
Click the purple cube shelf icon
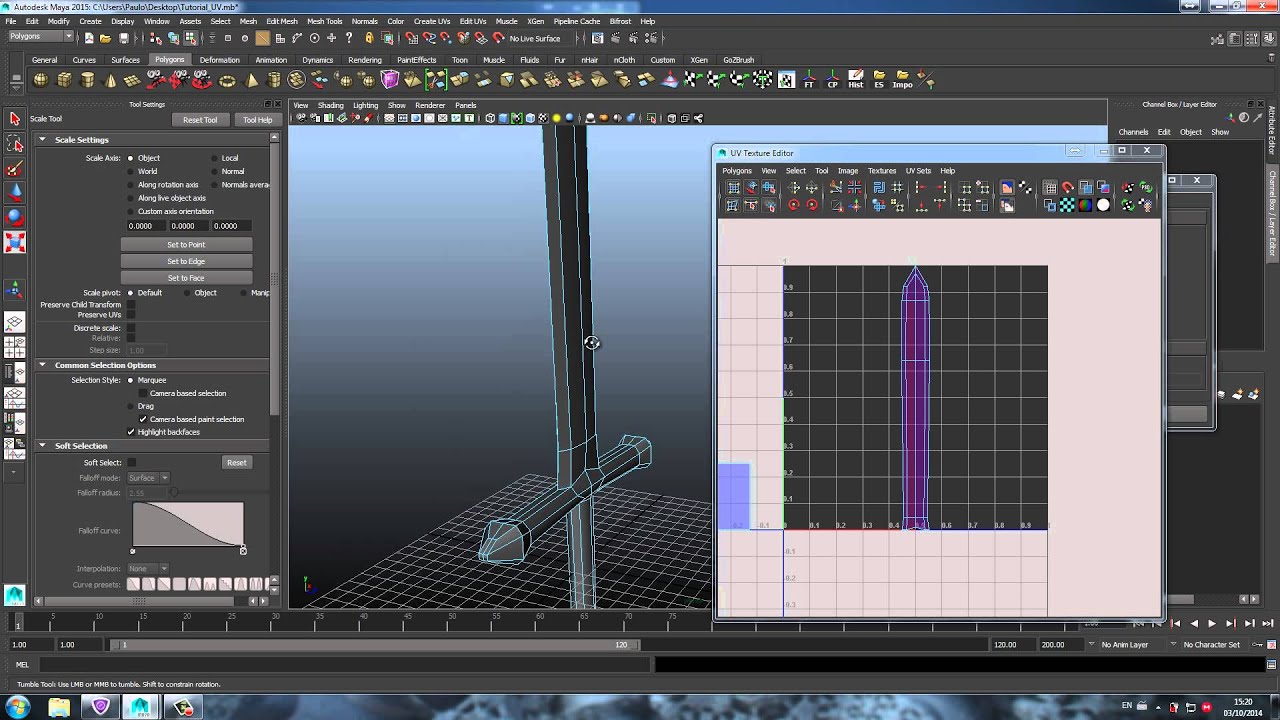click(x=390, y=80)
